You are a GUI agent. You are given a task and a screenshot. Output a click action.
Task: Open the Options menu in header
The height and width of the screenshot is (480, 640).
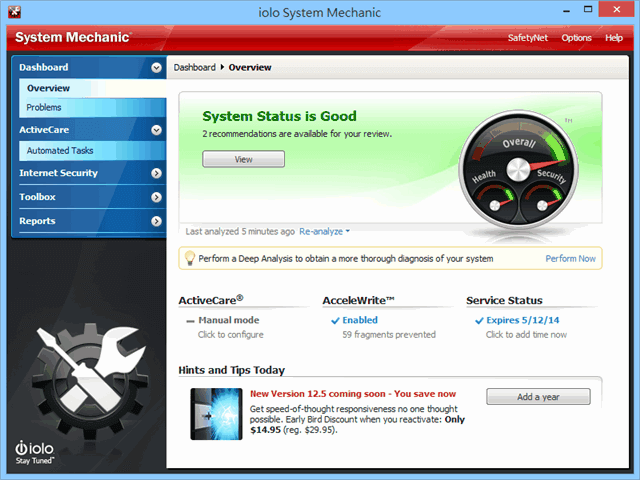click(x=576, y=38)
